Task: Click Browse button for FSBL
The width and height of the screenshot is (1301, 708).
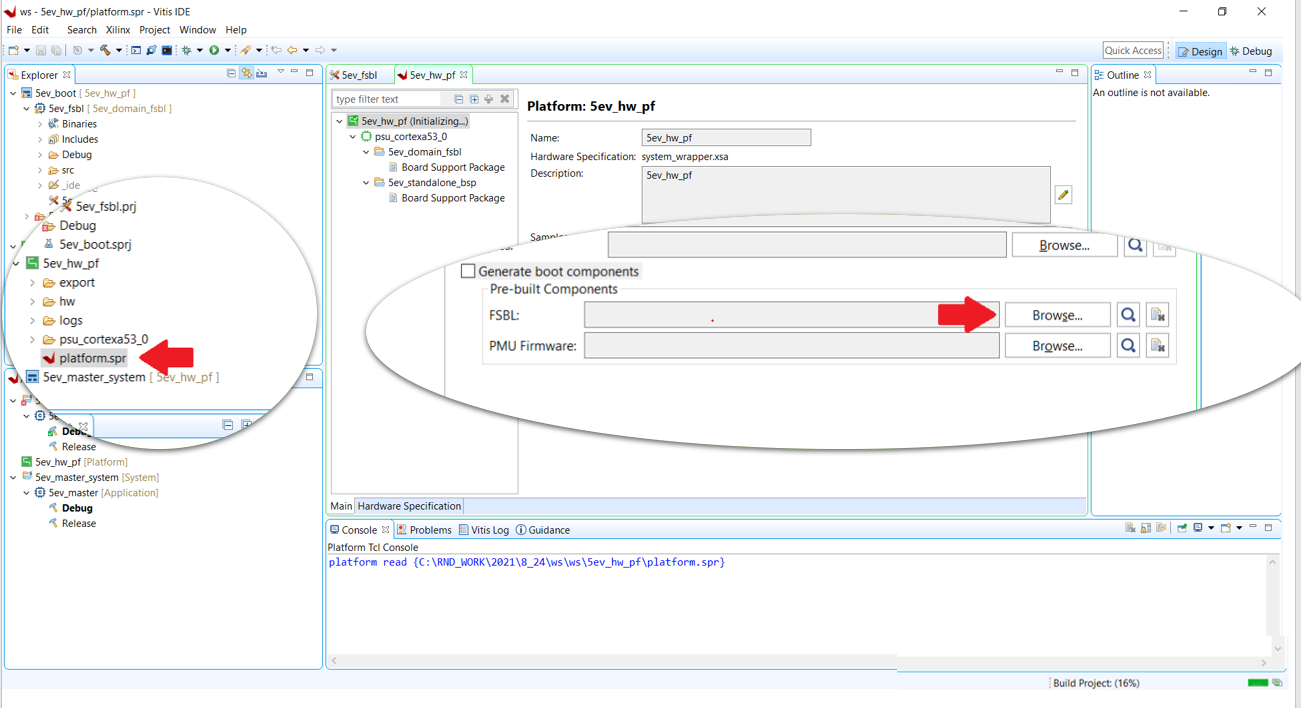Action: (x=1057, y=315)
